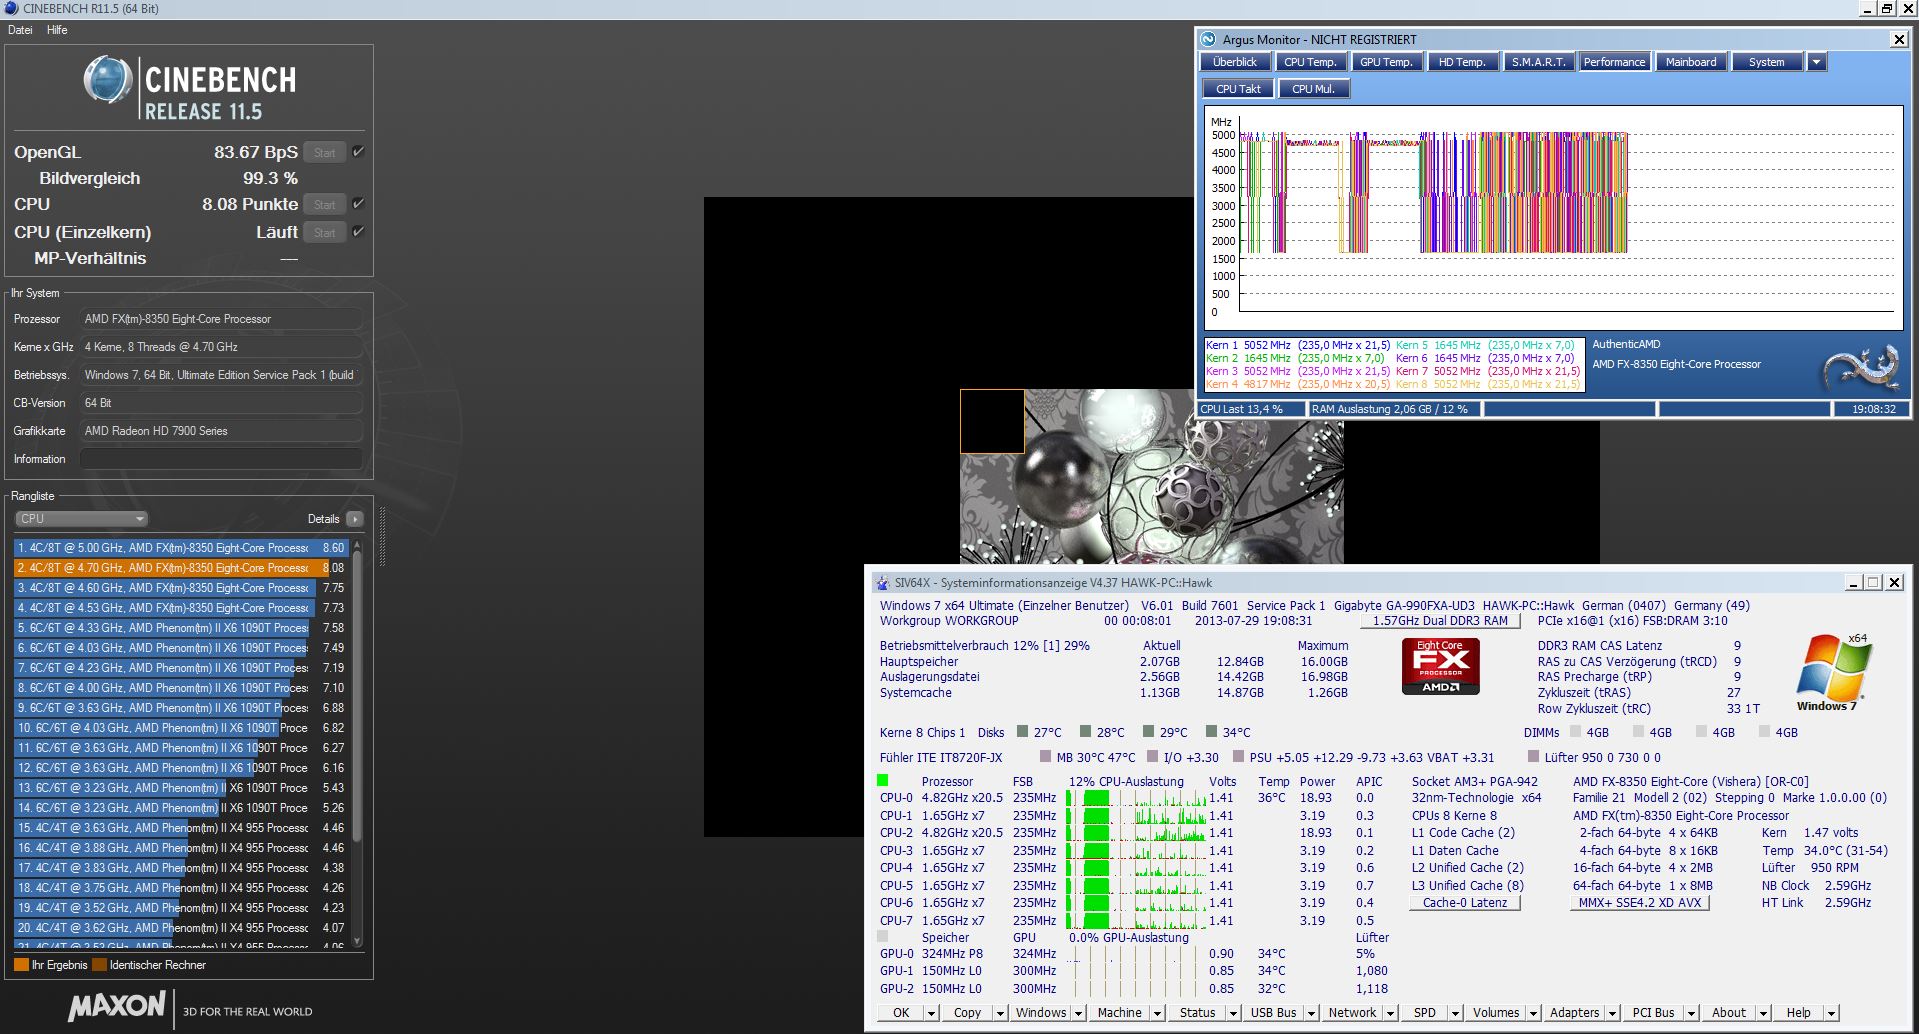Image resolution: width=1919 pixels, height=1034 pixels.
Task: Switch to the HD Temp. tab
Action: (x=1462, y=62)
